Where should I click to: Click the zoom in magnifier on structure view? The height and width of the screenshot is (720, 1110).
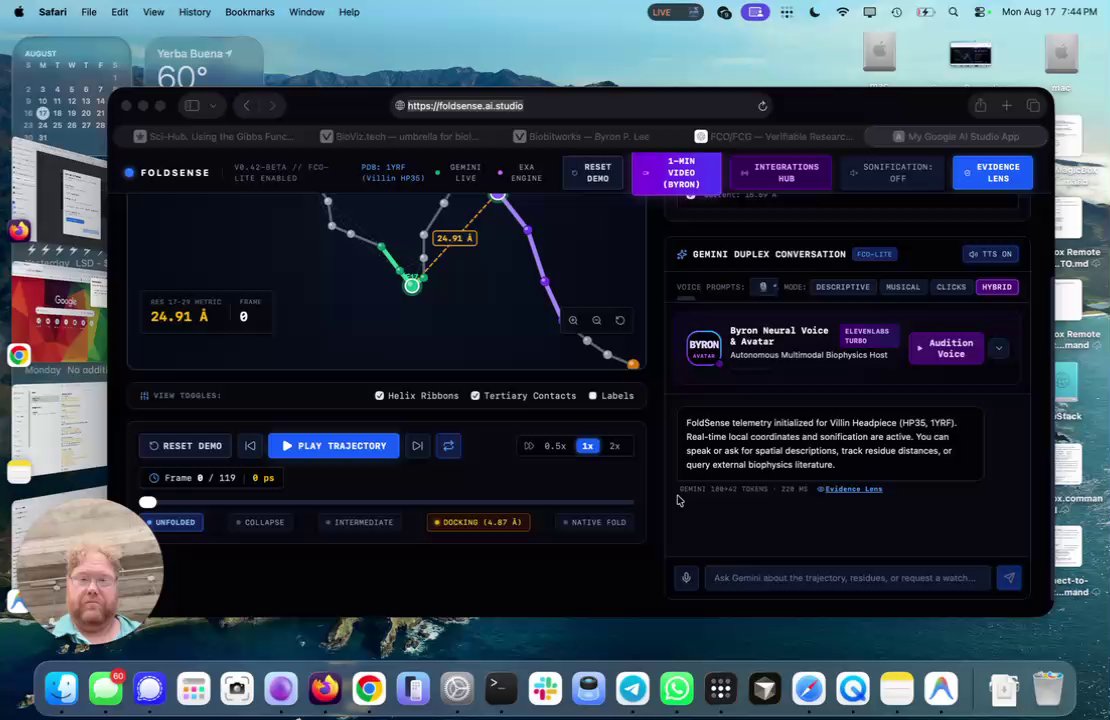(573, 320)
